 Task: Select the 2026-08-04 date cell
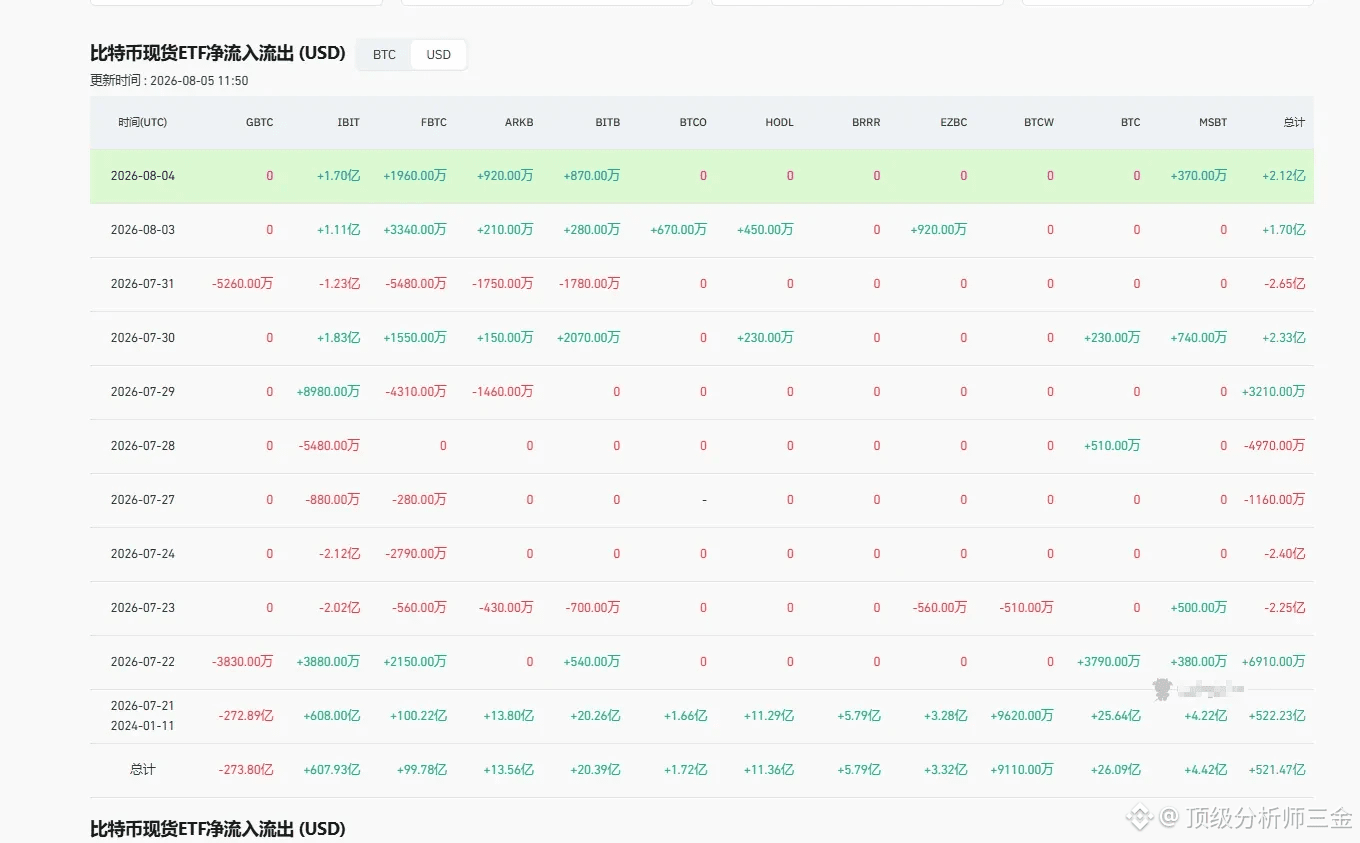point(143,176)
